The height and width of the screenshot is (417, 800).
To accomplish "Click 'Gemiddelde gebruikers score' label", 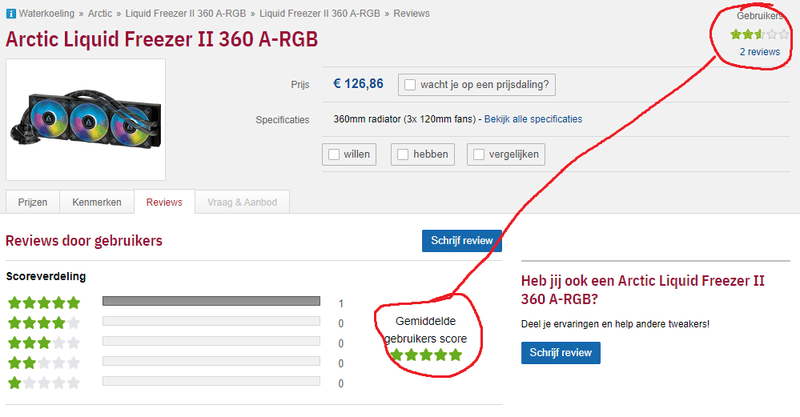I will (426, 330).
